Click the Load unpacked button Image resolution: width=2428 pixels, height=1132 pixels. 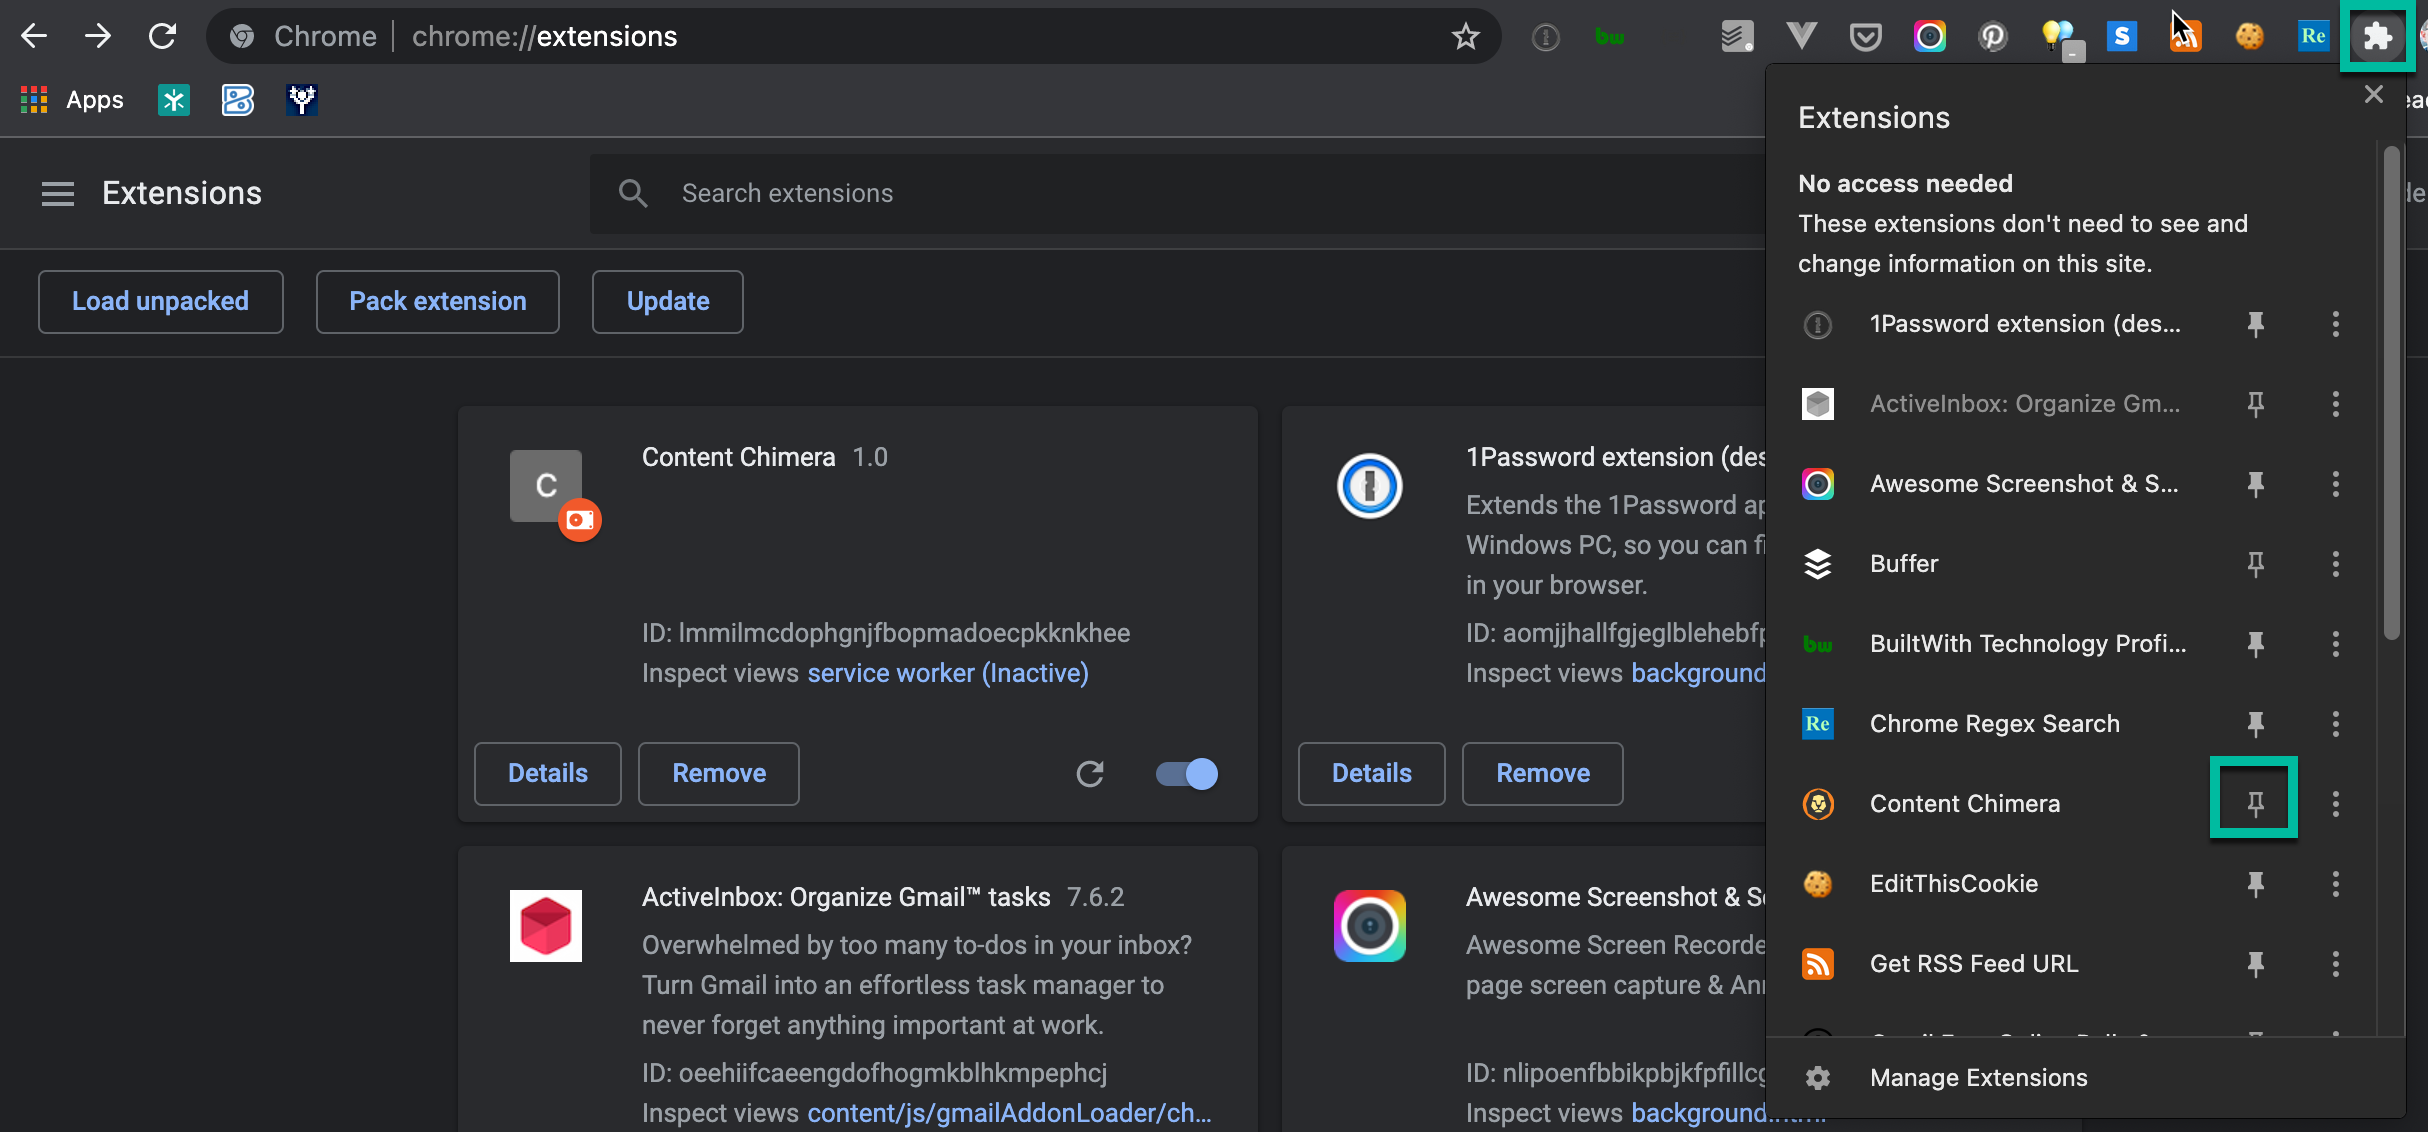[160, 301]
